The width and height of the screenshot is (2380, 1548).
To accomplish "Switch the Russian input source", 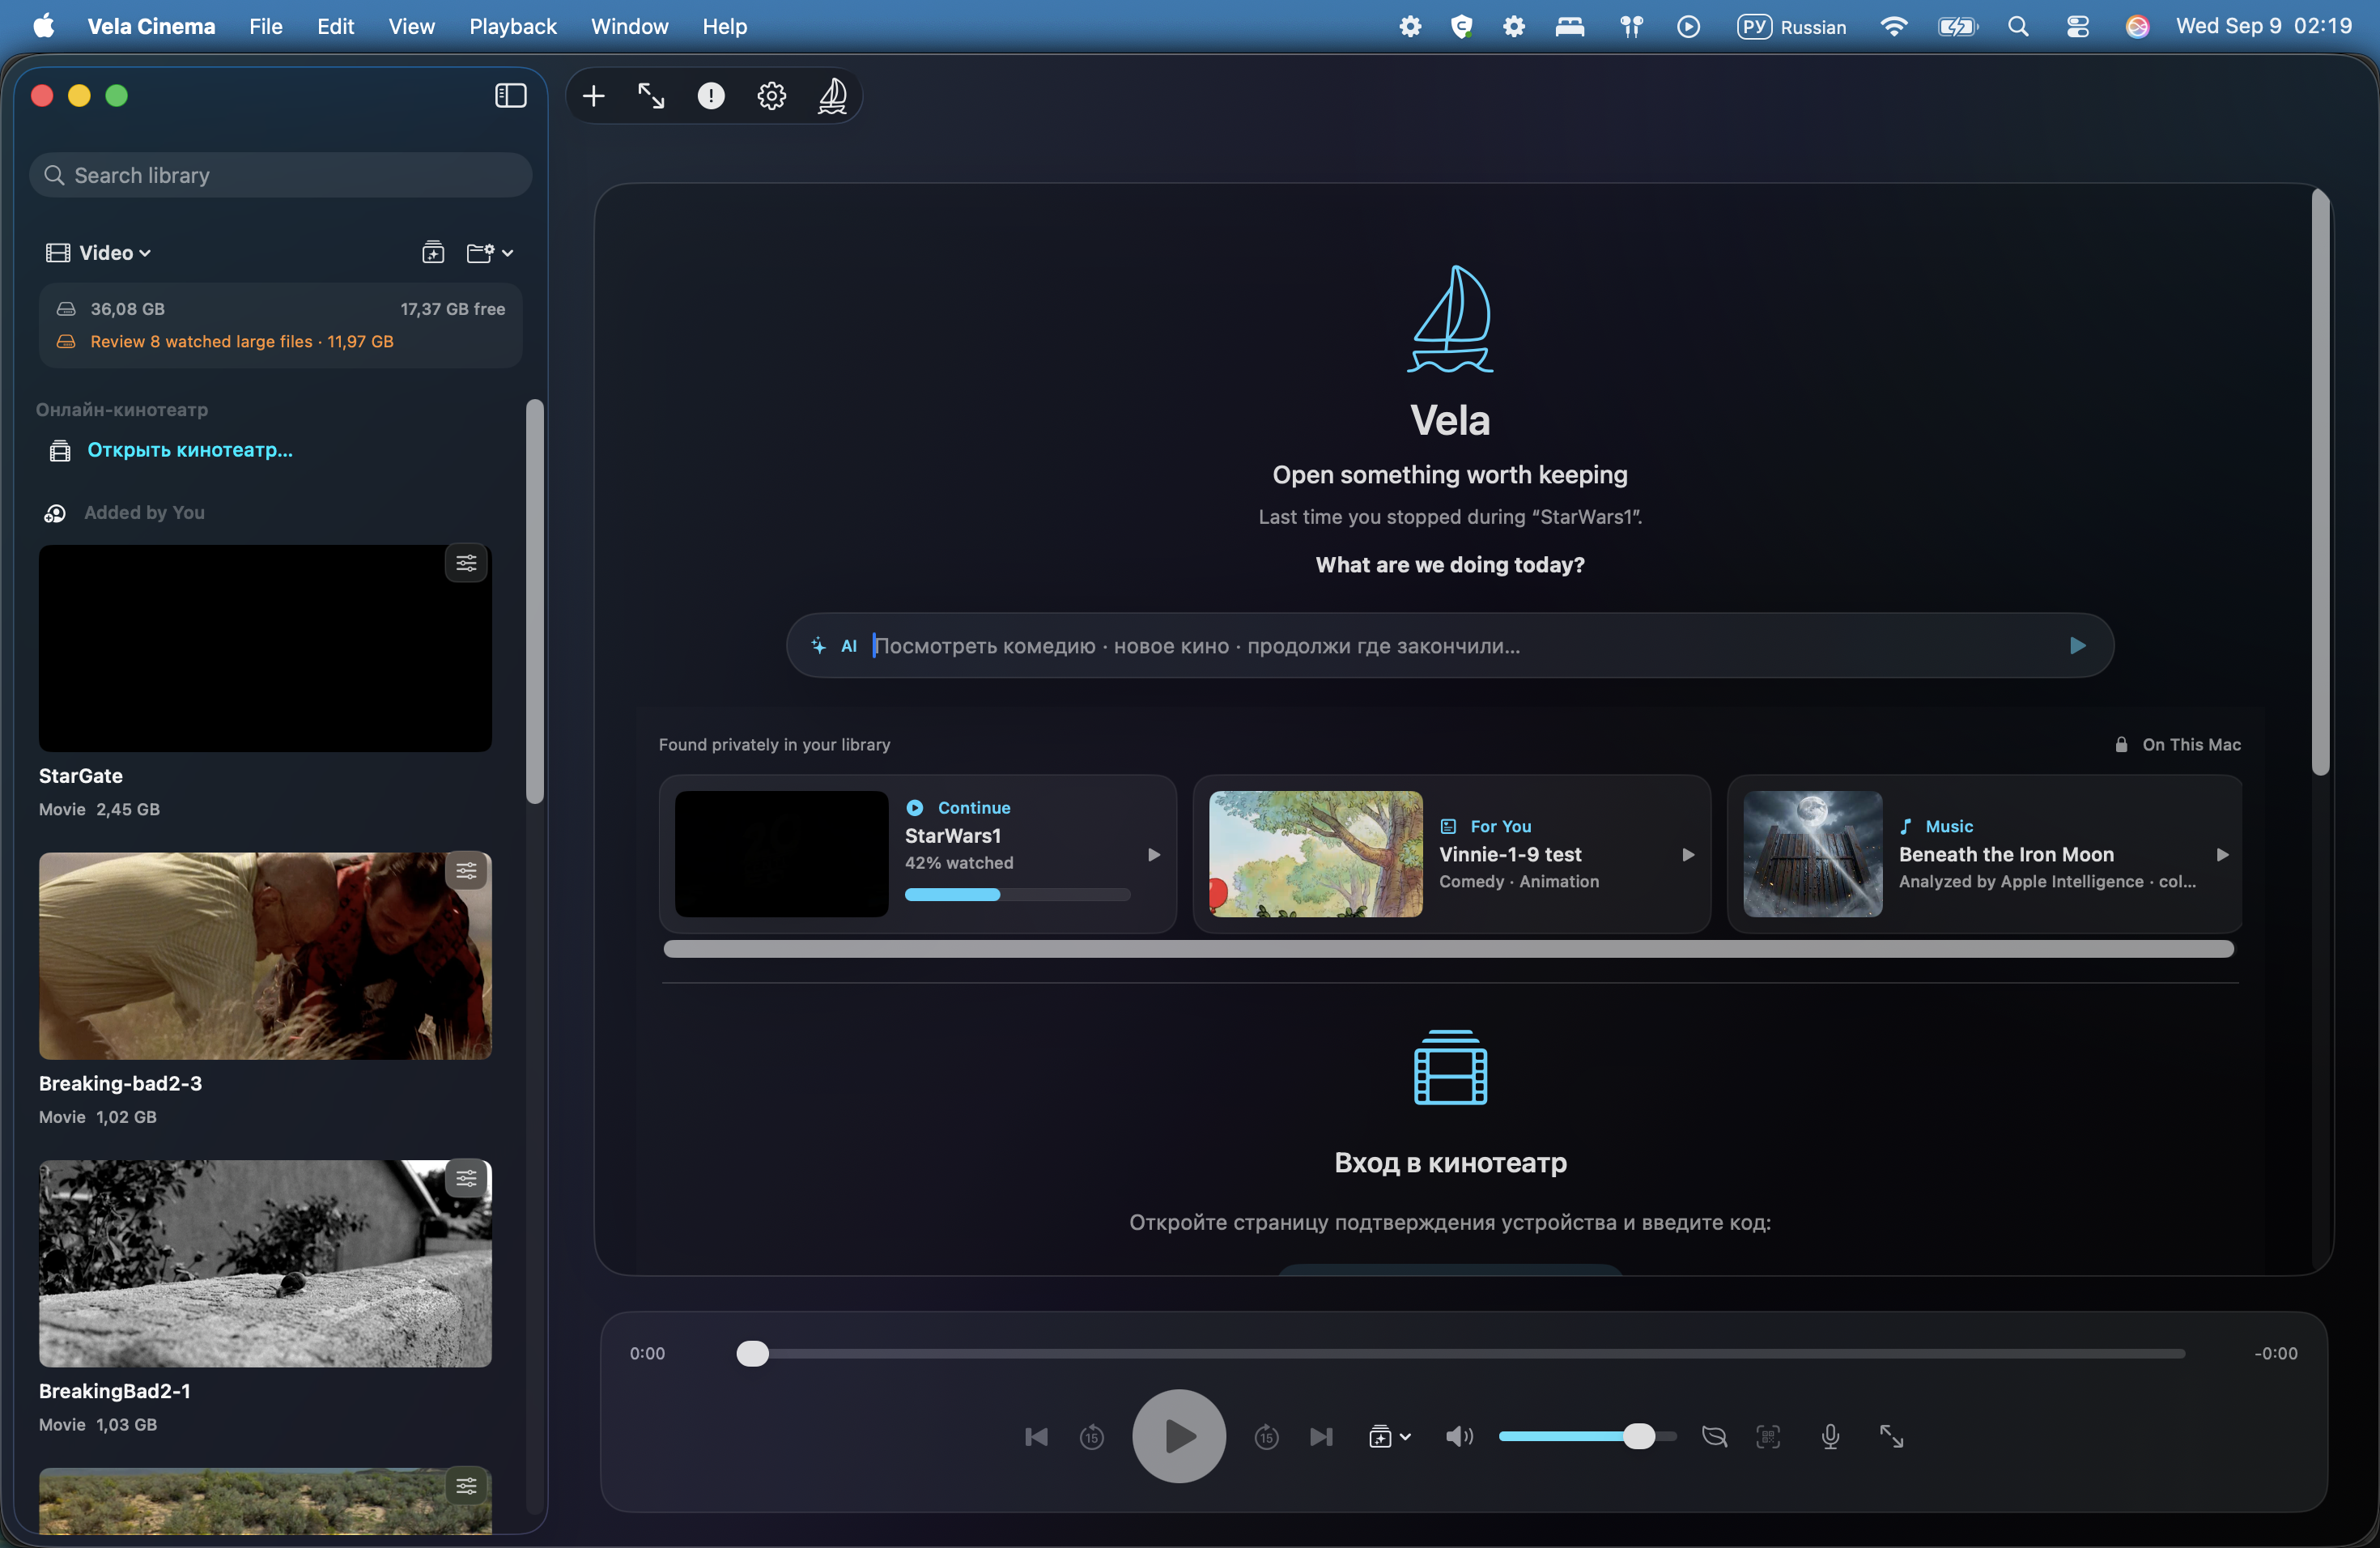I will [1792, 27].
